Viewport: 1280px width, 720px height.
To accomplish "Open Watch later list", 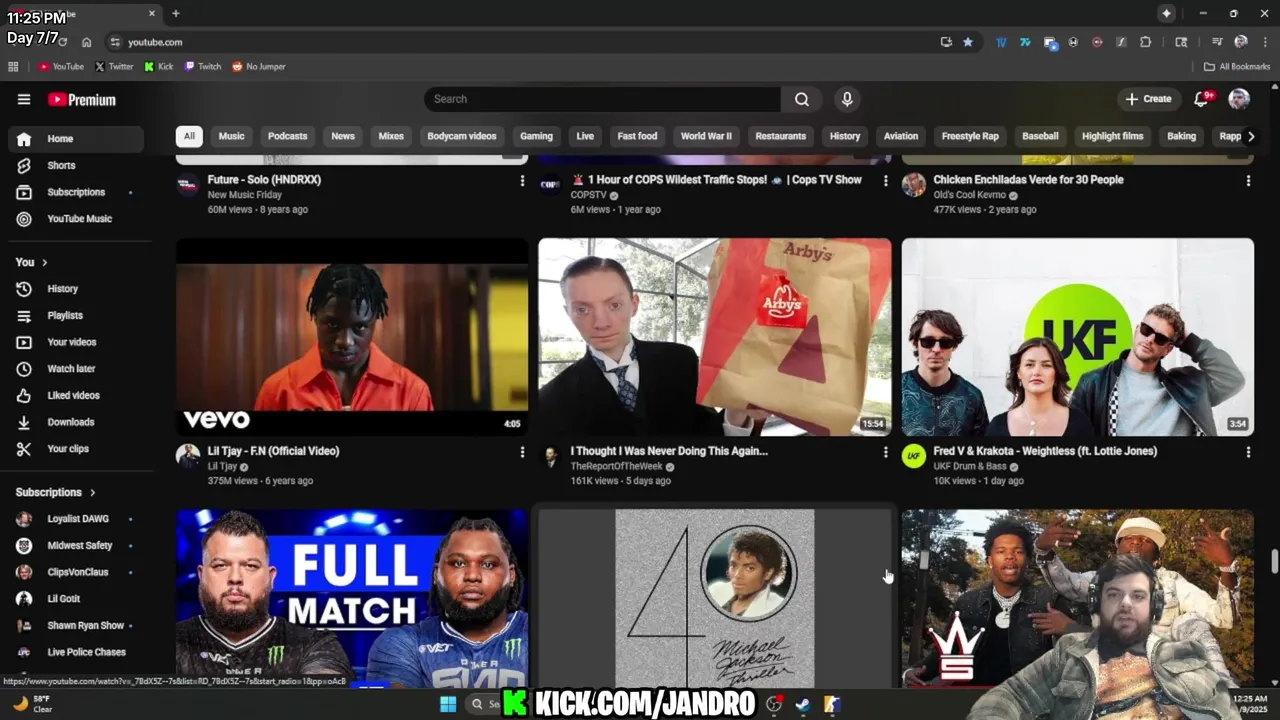I will (75, 369).
